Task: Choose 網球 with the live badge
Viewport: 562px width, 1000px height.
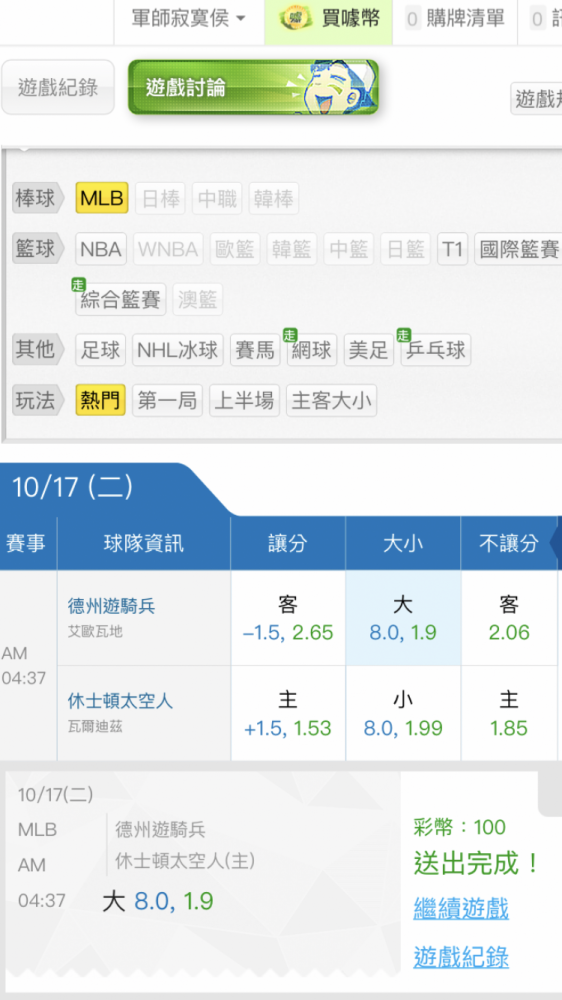Action: click(311, 349)
